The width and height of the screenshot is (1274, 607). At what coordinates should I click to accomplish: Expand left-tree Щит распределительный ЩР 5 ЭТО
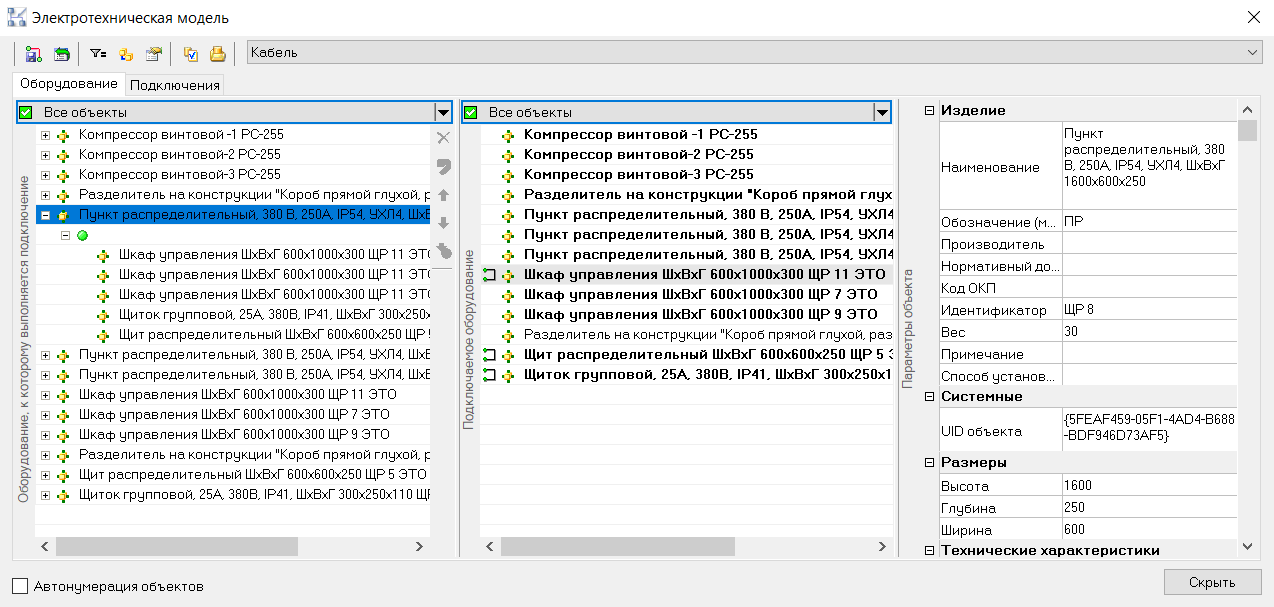(x=46, y=474)
